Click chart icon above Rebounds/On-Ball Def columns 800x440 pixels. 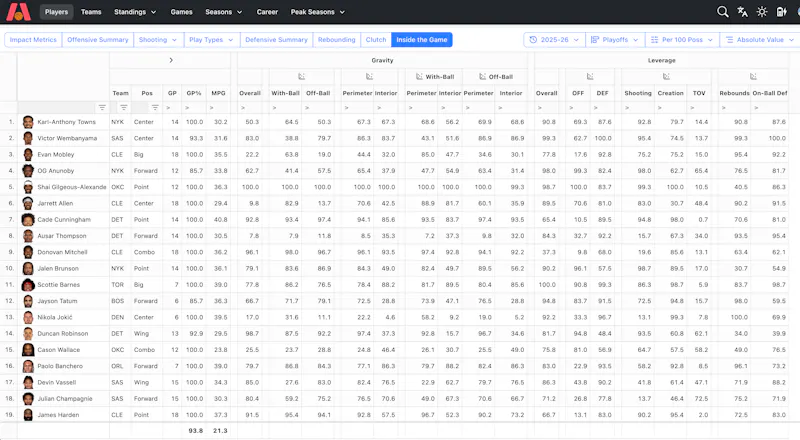(753, 77)
